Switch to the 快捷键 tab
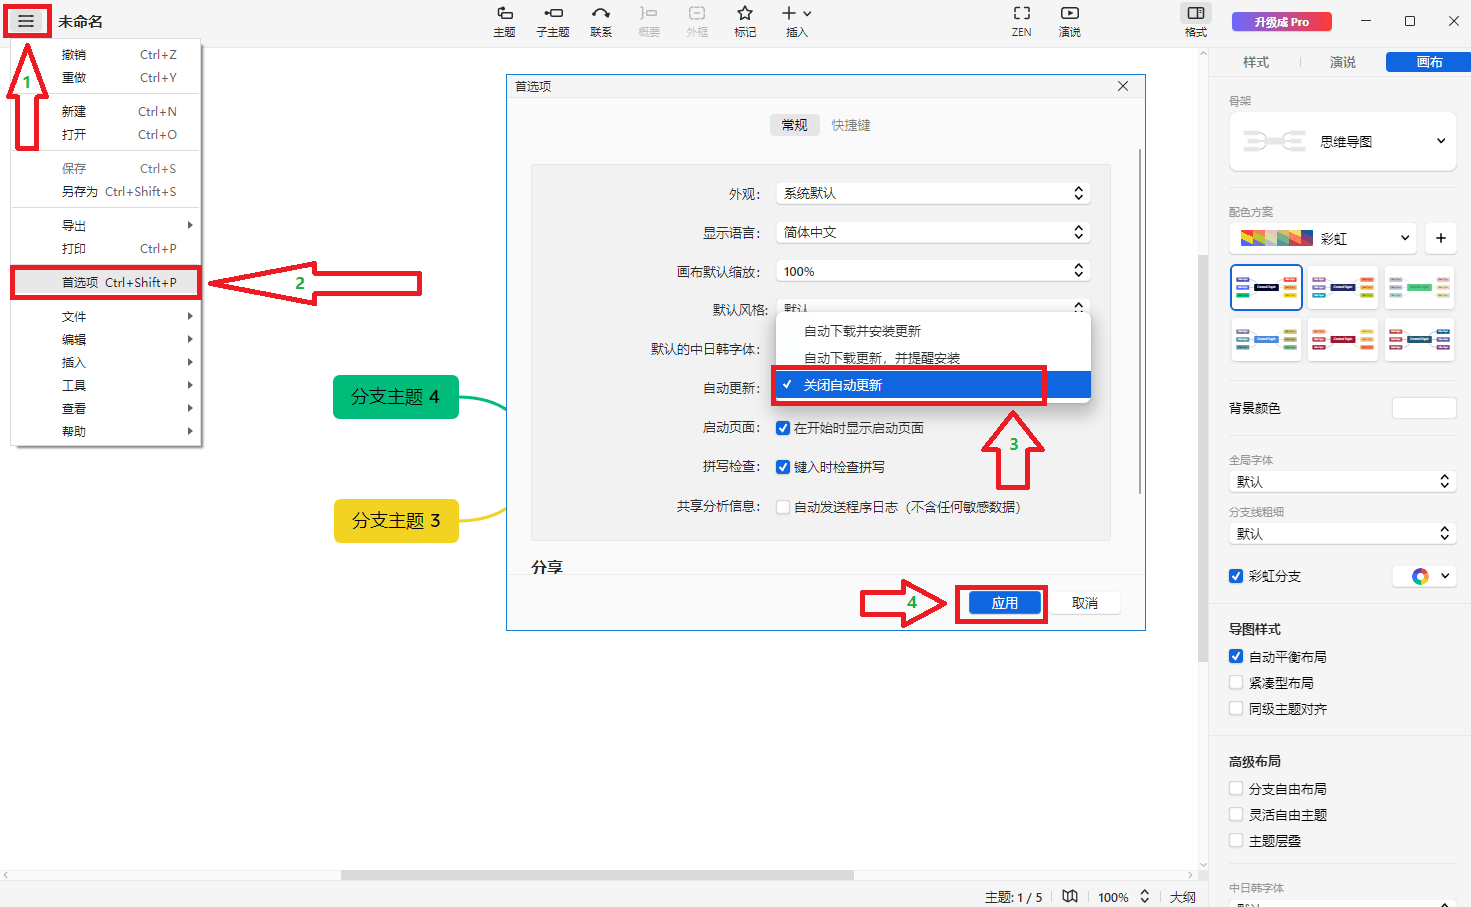This screenshot has width=1471, height=907. (851, 125)
